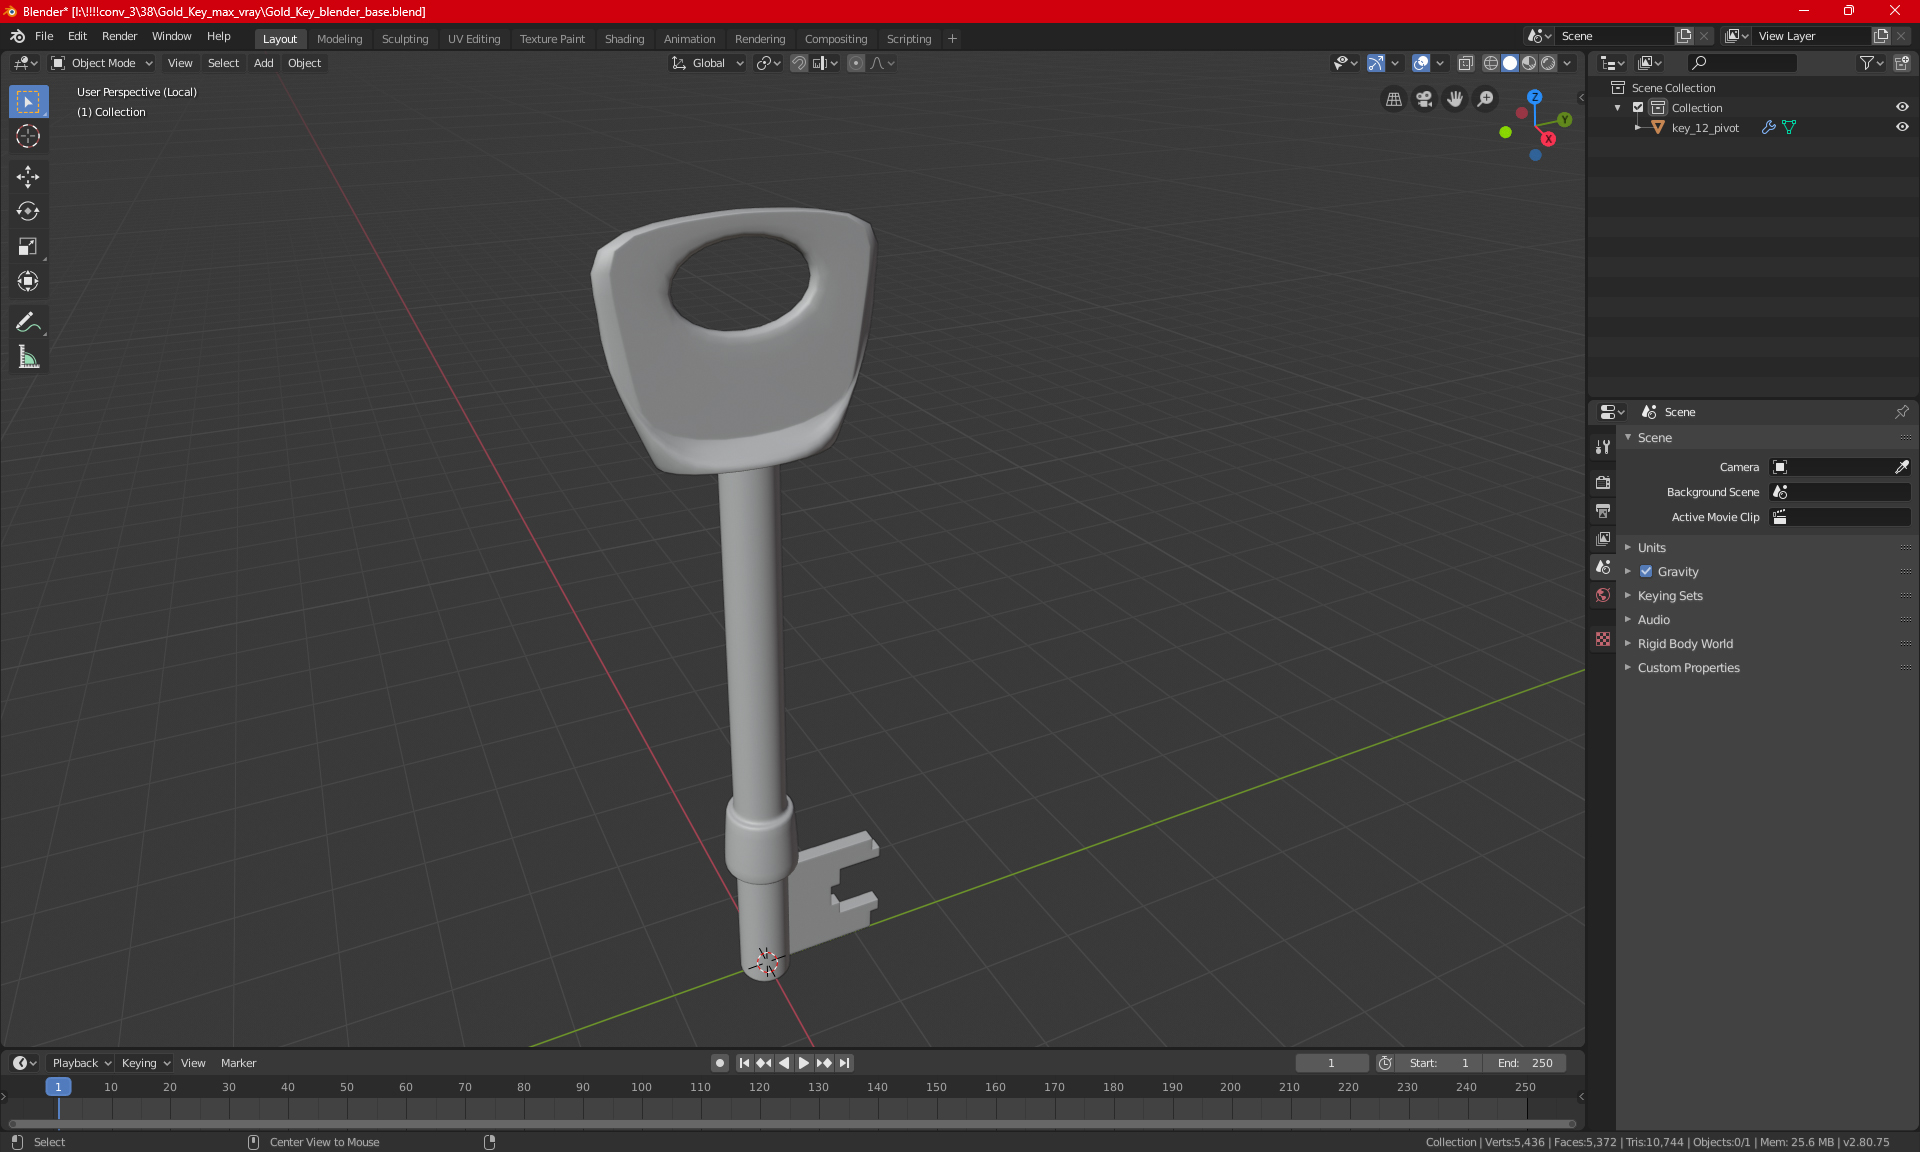This screenshot has height=1152, width=1920.
Task: Open the Global transform orientation dropdown
Action: pos(708,63)
